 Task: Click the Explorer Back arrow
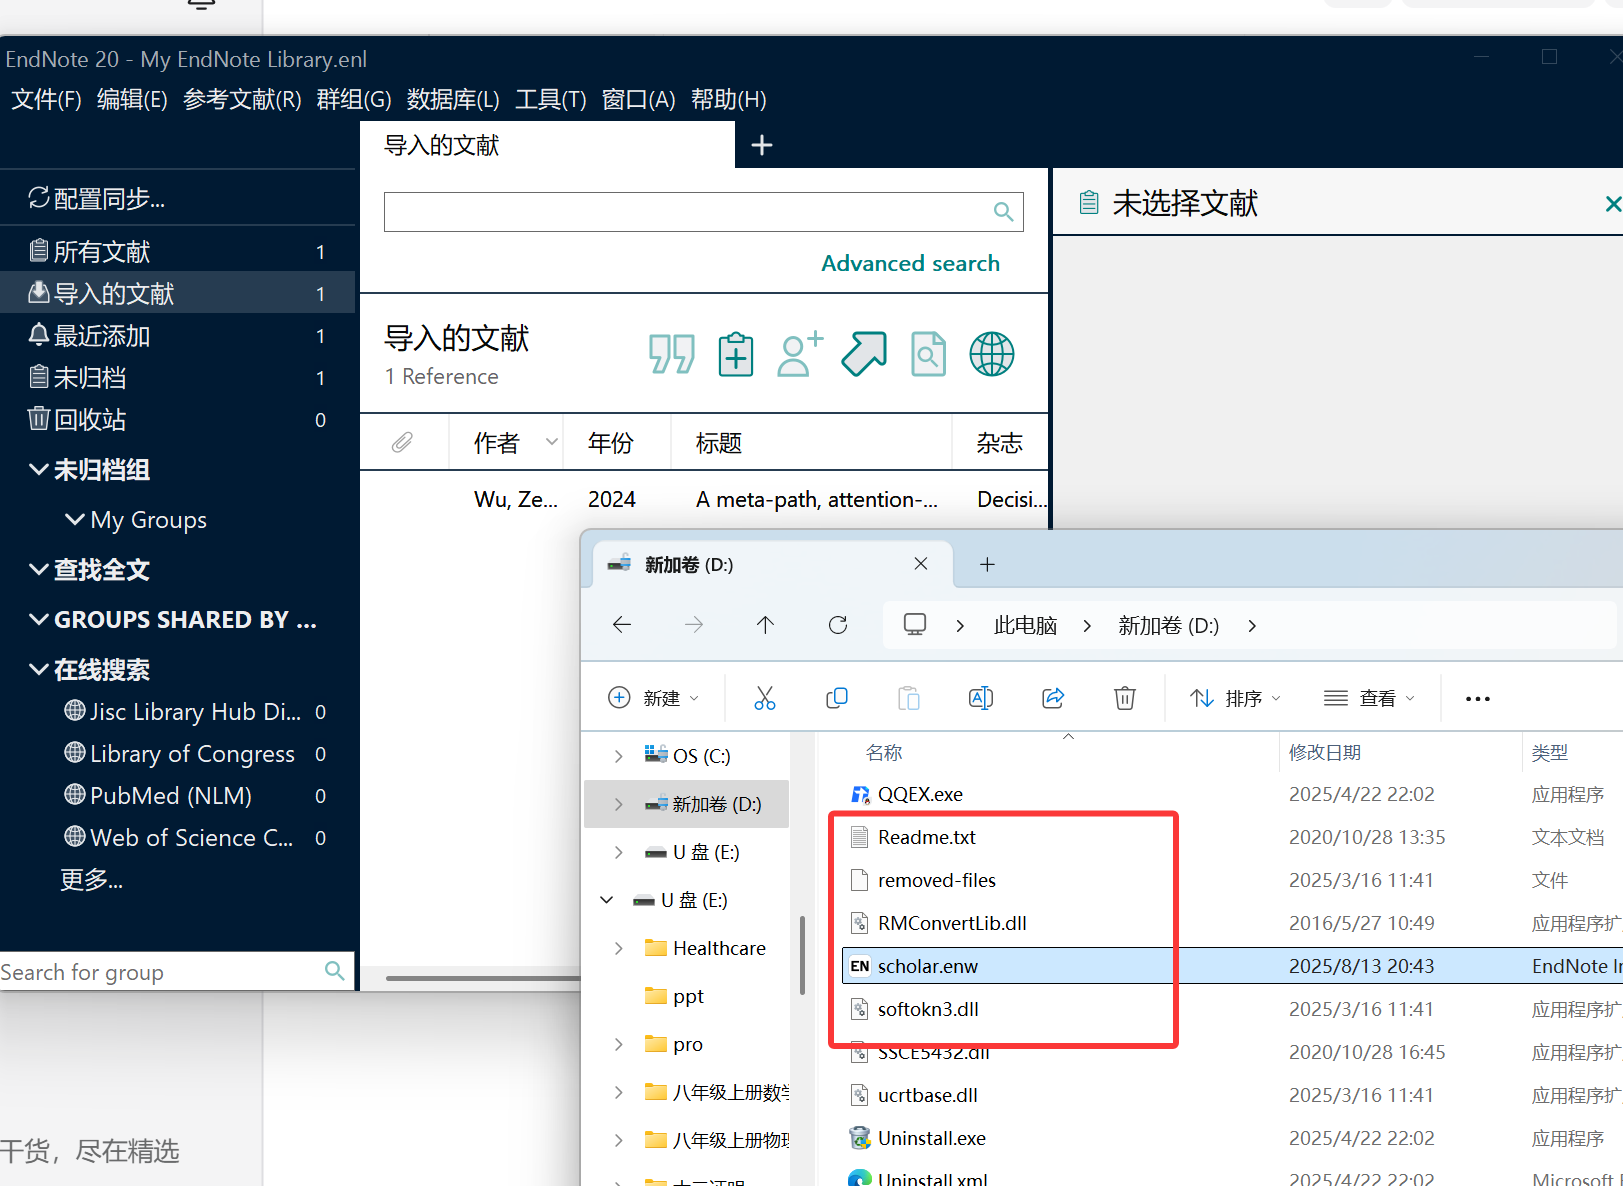pos(622,625)
